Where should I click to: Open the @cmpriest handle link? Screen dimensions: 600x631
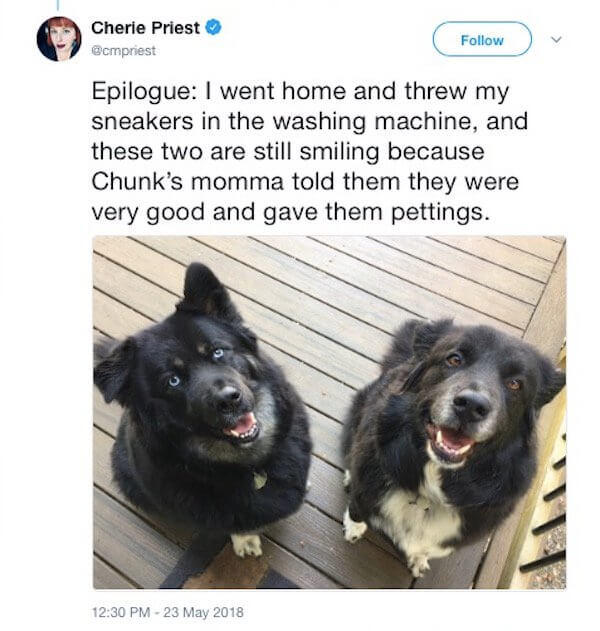124,51
